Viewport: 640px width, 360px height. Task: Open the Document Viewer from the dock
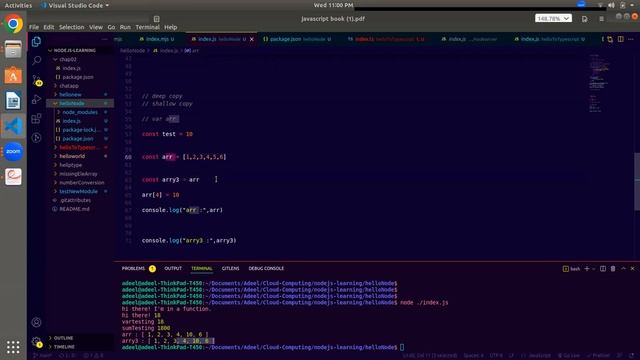(13, 177)
